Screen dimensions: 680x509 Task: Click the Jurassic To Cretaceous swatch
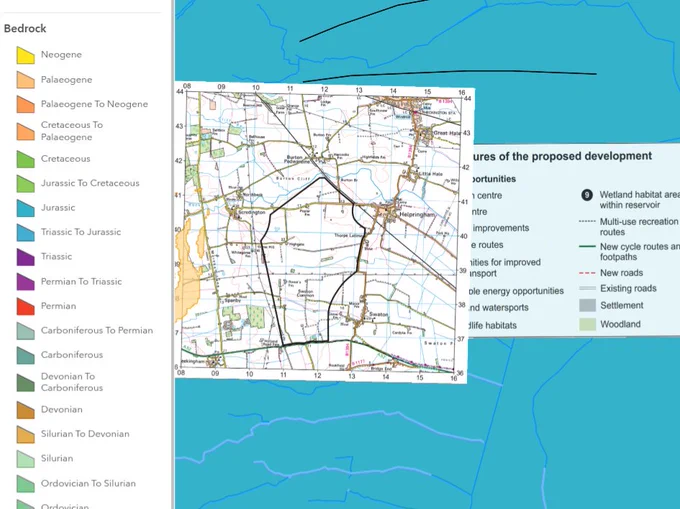pyautogui.click(x=26, y=183)
